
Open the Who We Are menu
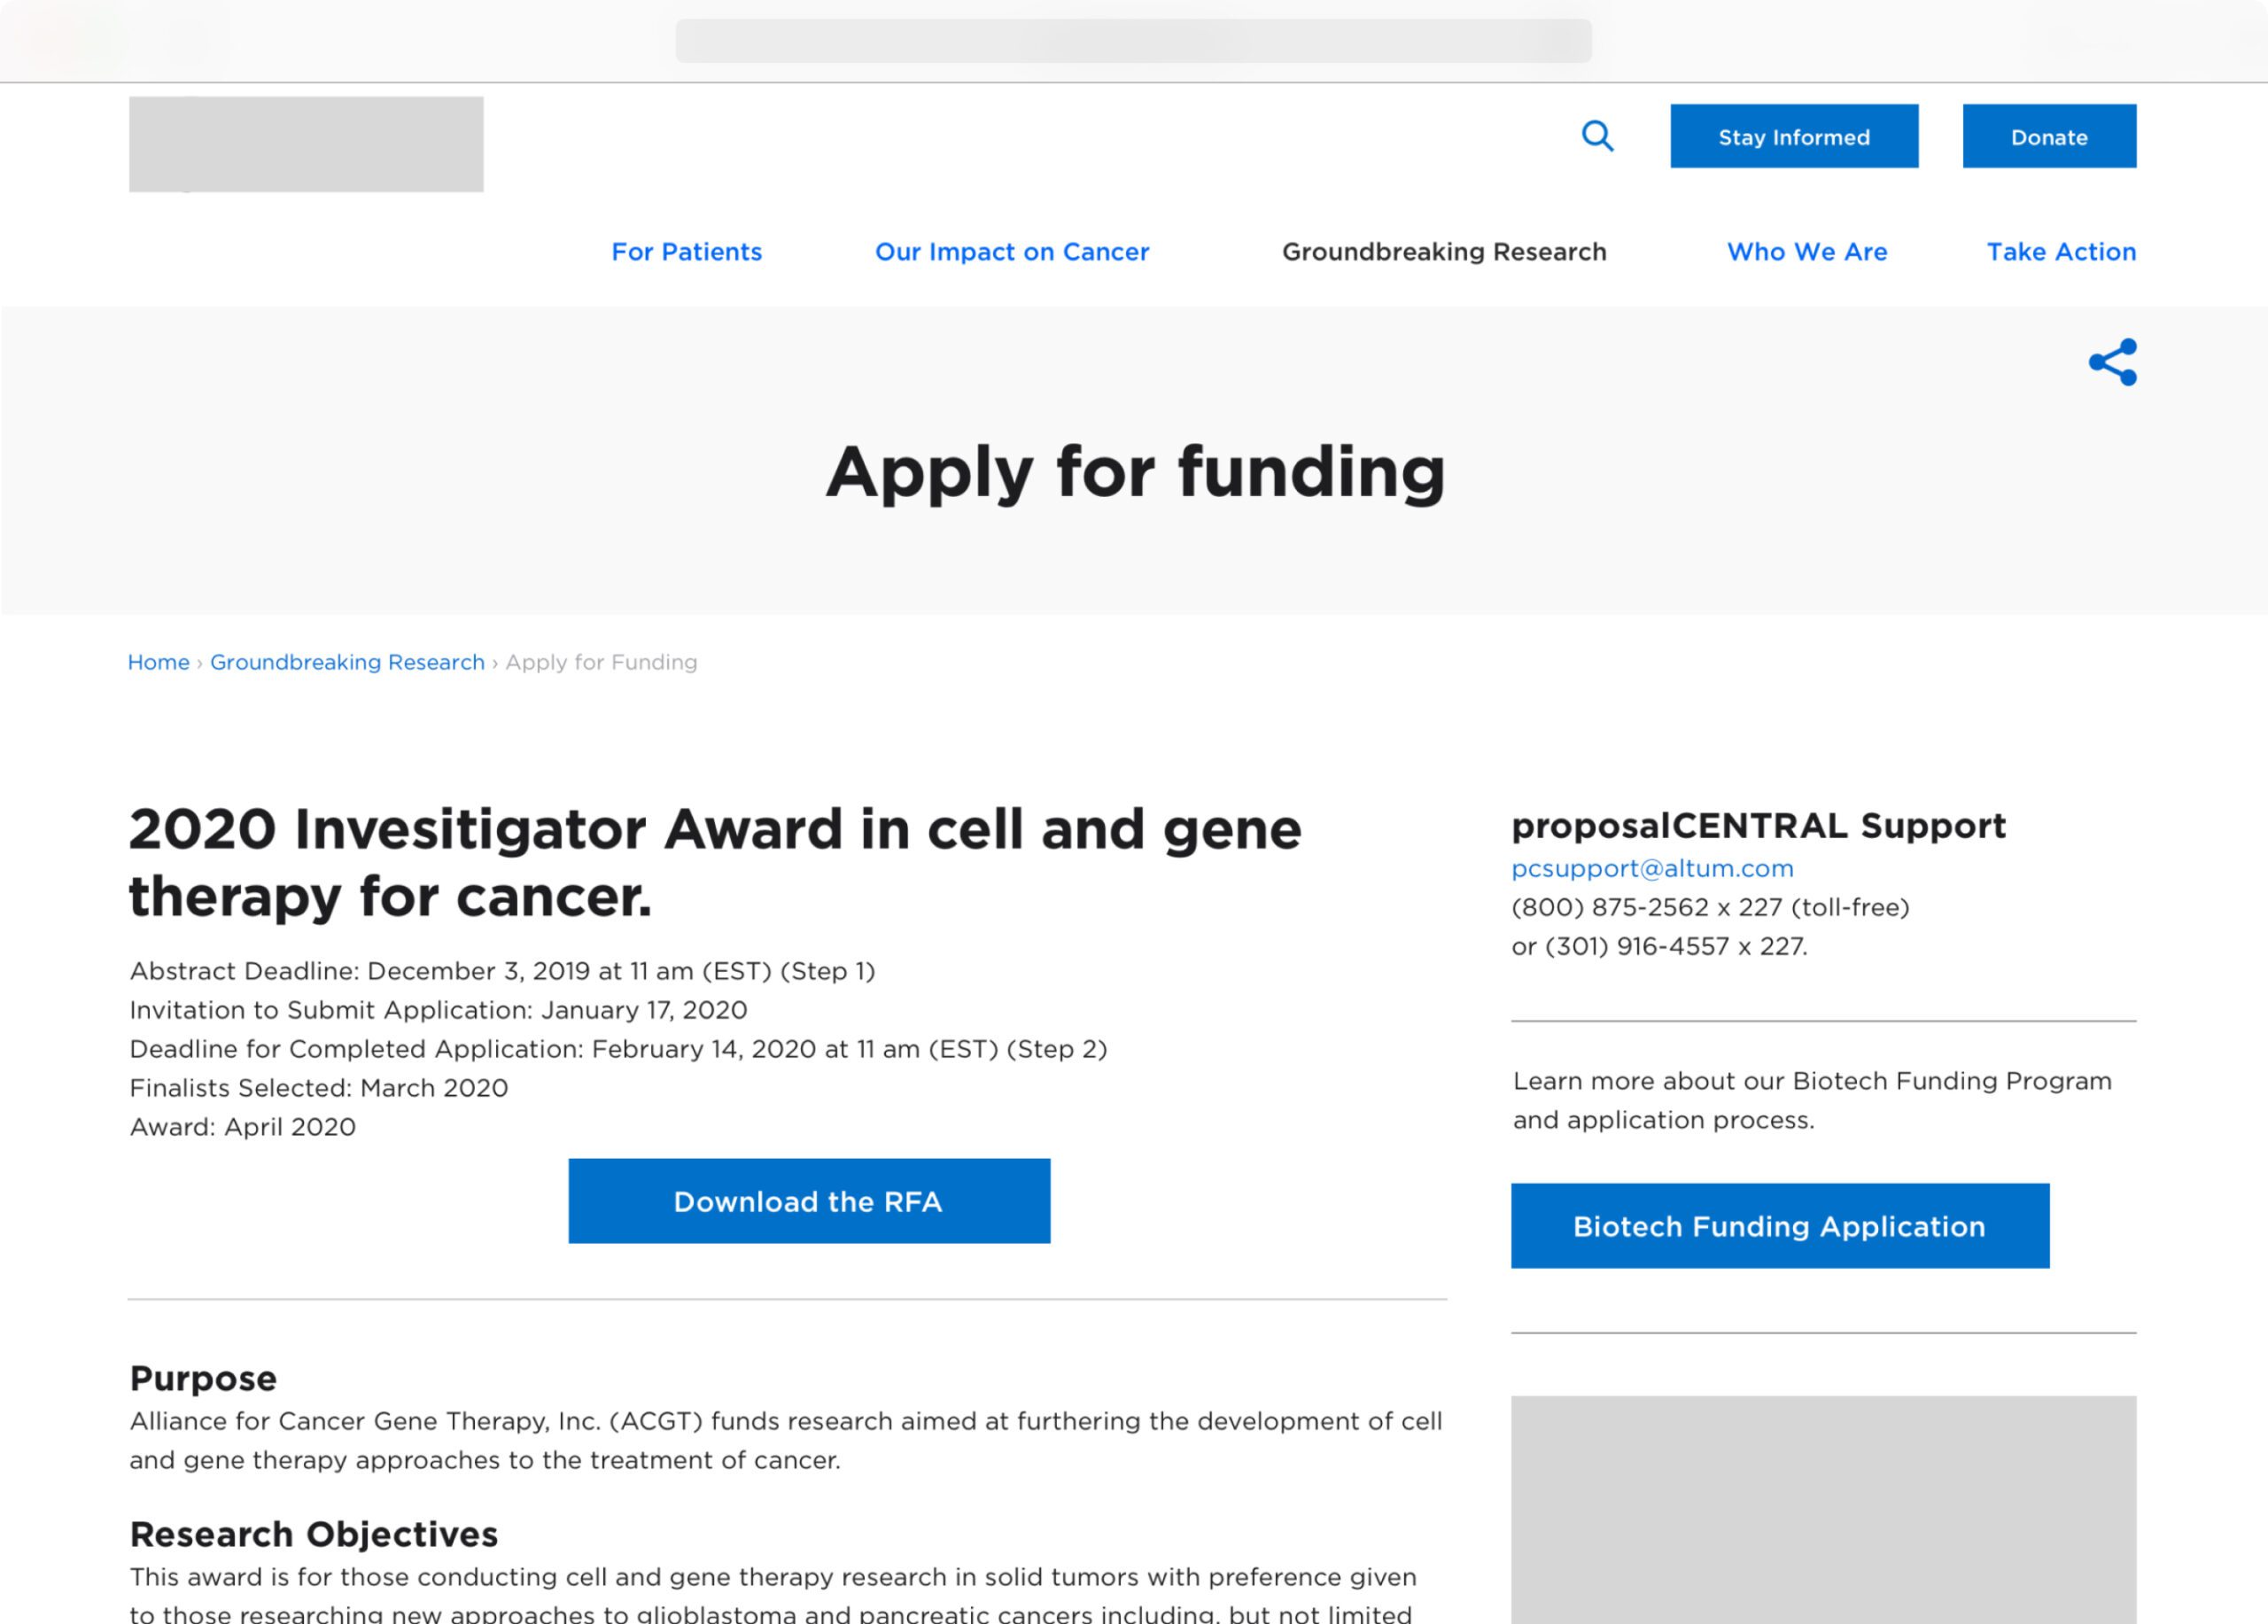(1807, 252)
